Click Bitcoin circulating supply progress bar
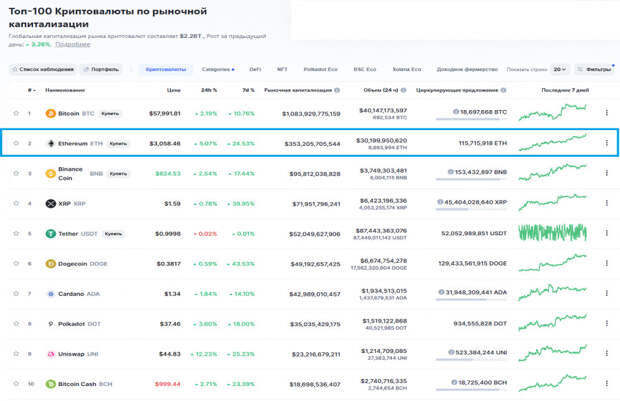620x401 pixels. tap(471, 119)
